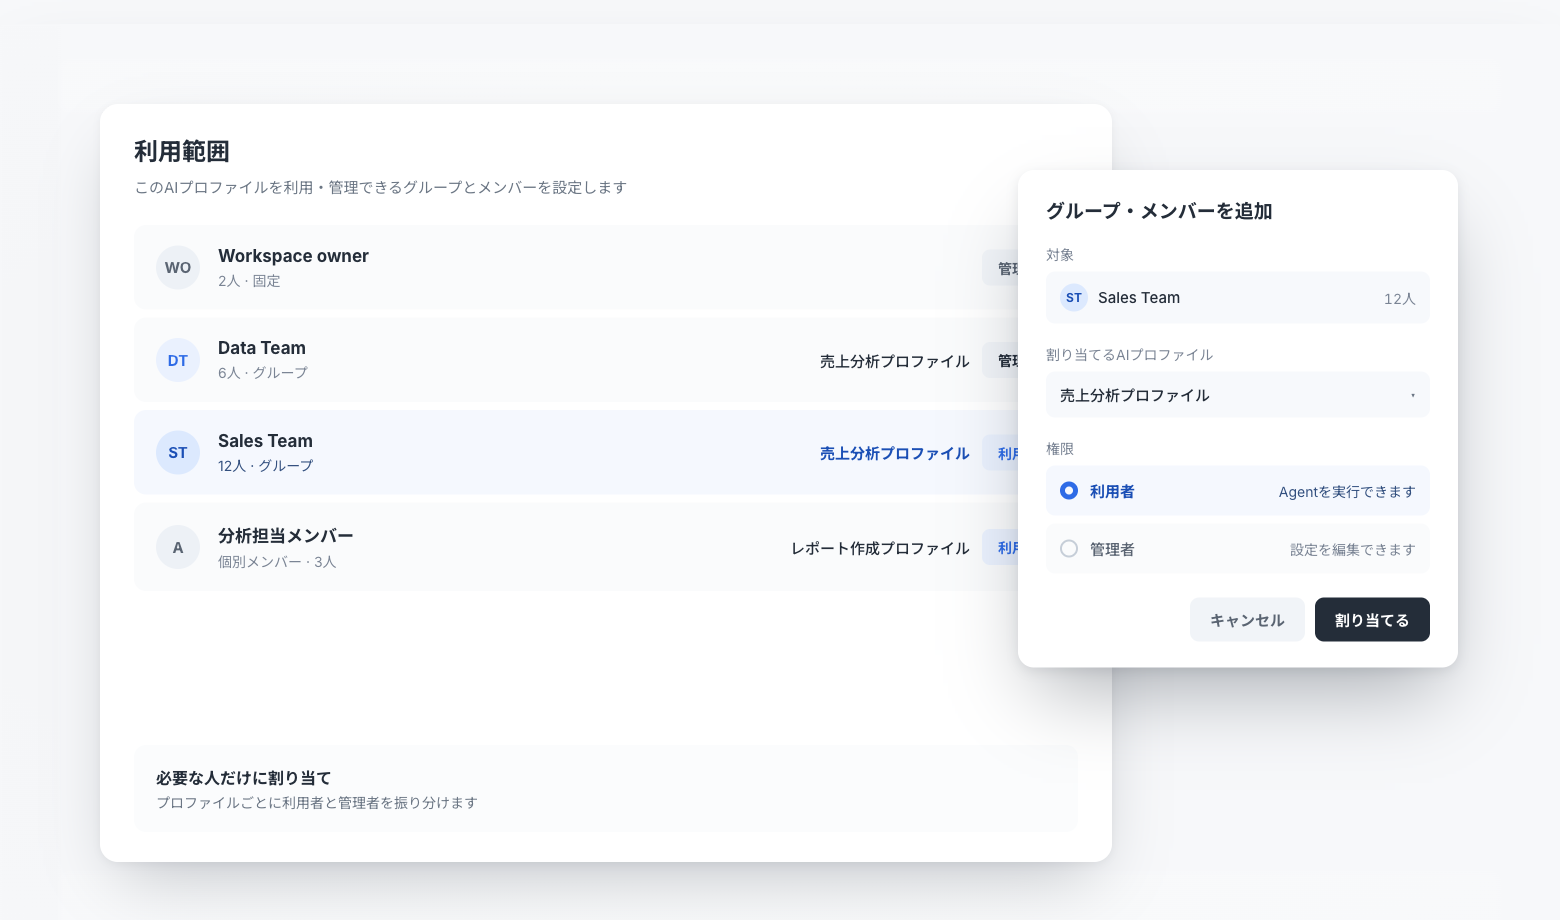Open the 売上分析プロファイル dropdown
This screenshot has height=920, width=1560.
[x=1238, y=395]
